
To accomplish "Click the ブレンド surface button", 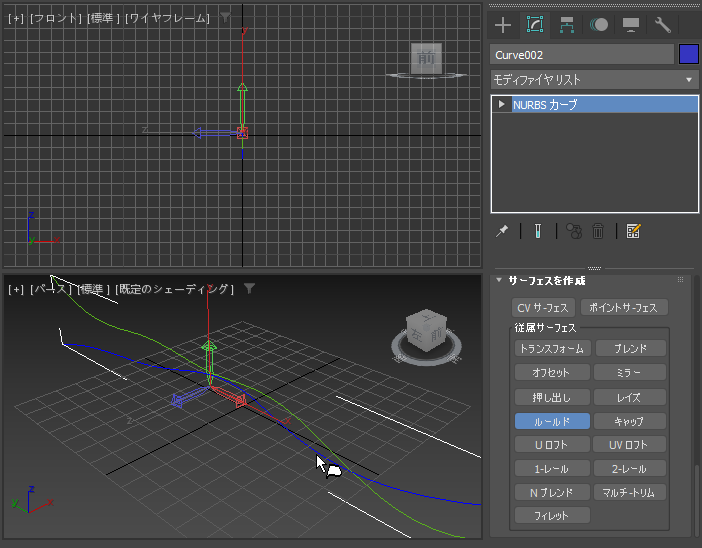I will coord(630,348).
